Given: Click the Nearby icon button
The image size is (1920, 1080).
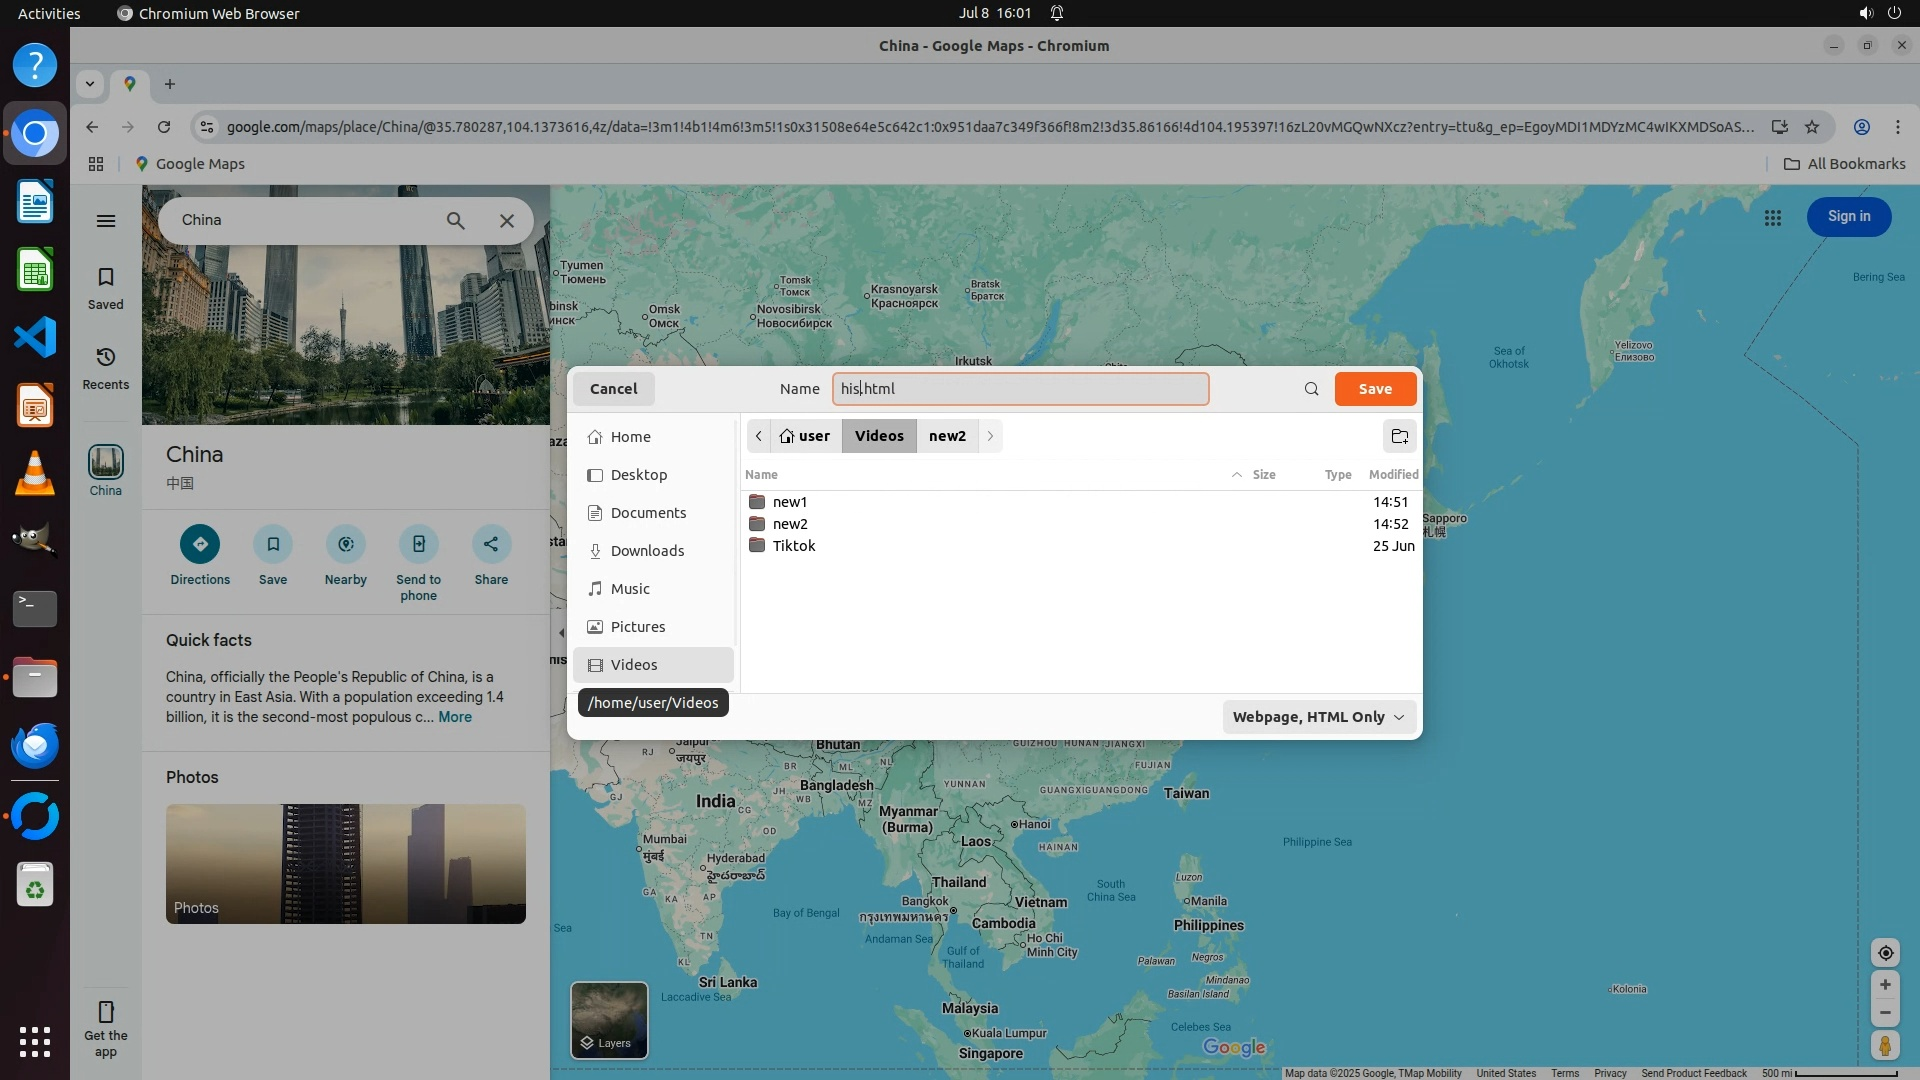Looking at the screenshot, I should click(346, 544).
